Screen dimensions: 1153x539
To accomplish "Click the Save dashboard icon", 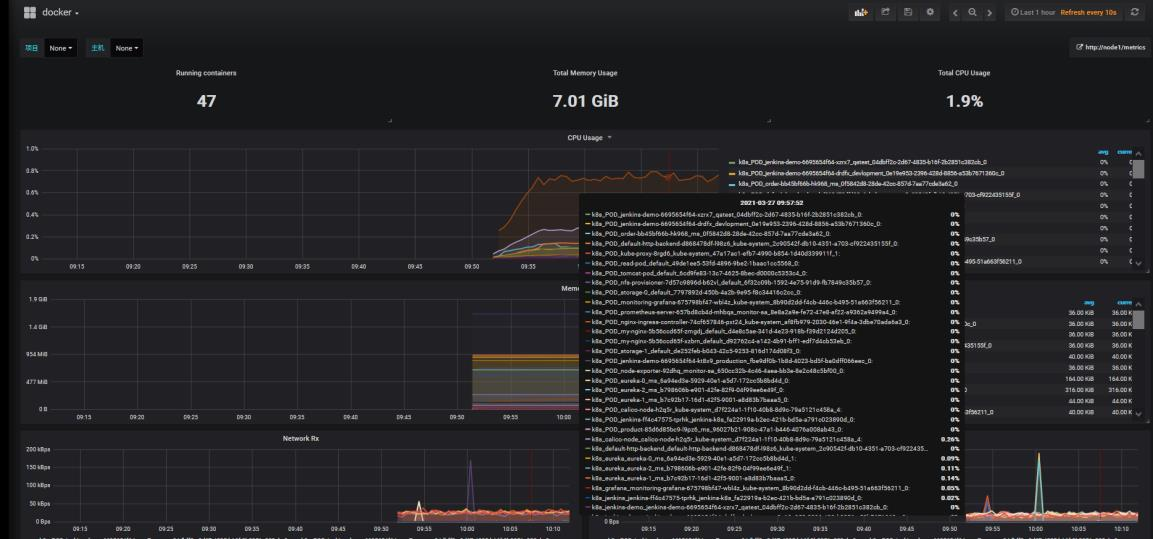I will (908, 13).
